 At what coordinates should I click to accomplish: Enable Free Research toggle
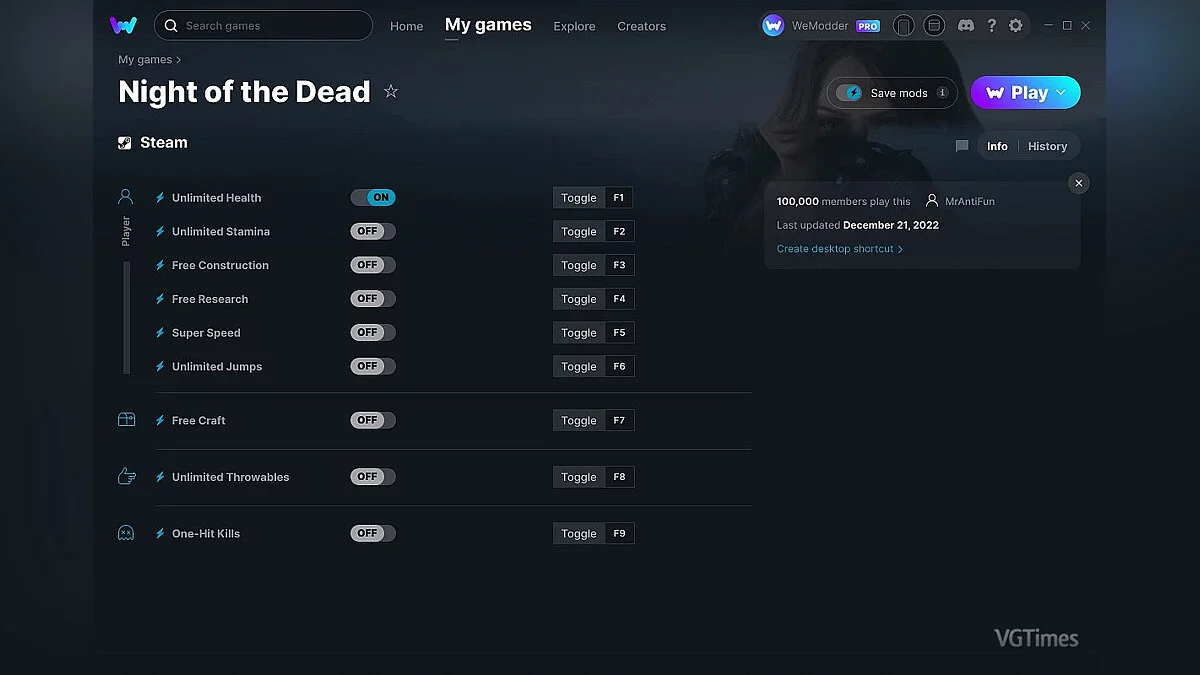[x=373, y=299]
